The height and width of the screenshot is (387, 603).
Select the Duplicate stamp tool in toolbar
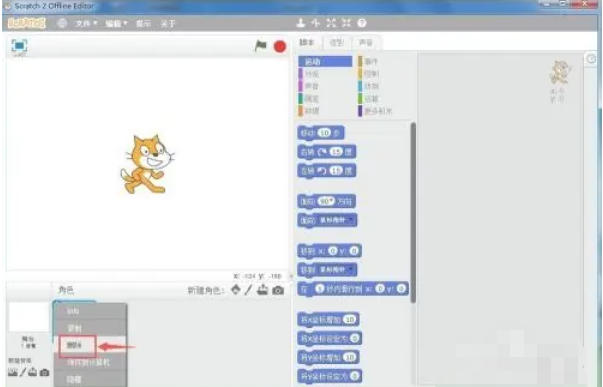coord(301,23)
